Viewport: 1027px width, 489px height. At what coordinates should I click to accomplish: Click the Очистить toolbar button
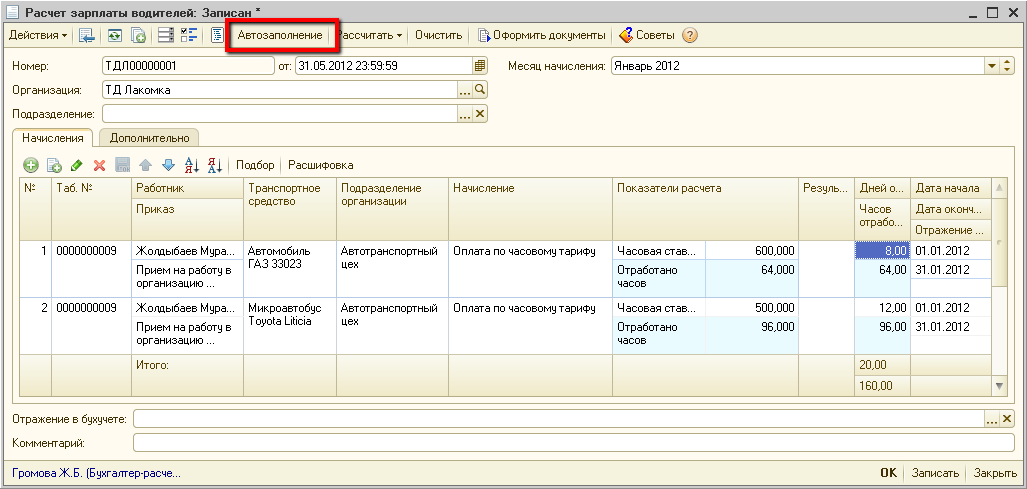pyautogui.click(x=438, y=35)
